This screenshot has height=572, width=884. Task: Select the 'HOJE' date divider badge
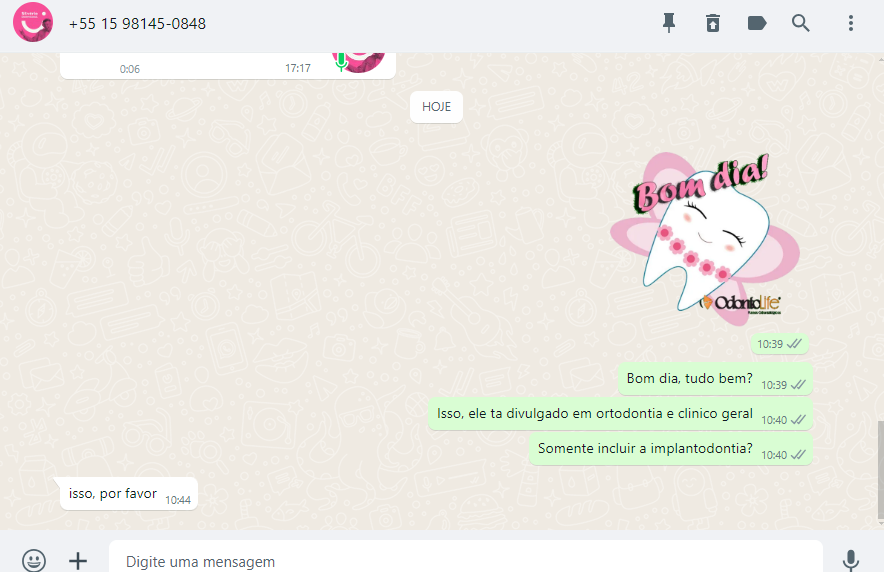(x=436, y=107)
